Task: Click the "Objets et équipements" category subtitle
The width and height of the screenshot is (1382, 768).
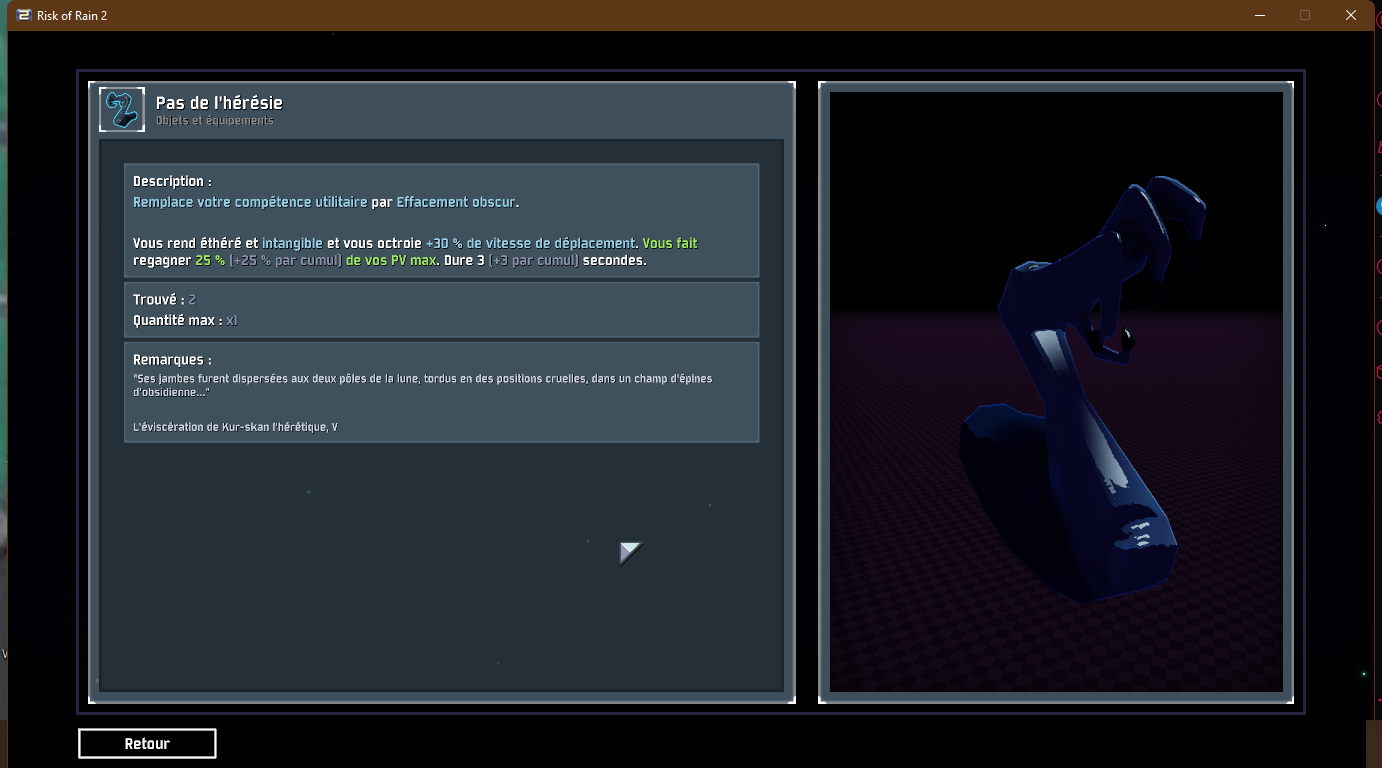Action: coord(214,121)
